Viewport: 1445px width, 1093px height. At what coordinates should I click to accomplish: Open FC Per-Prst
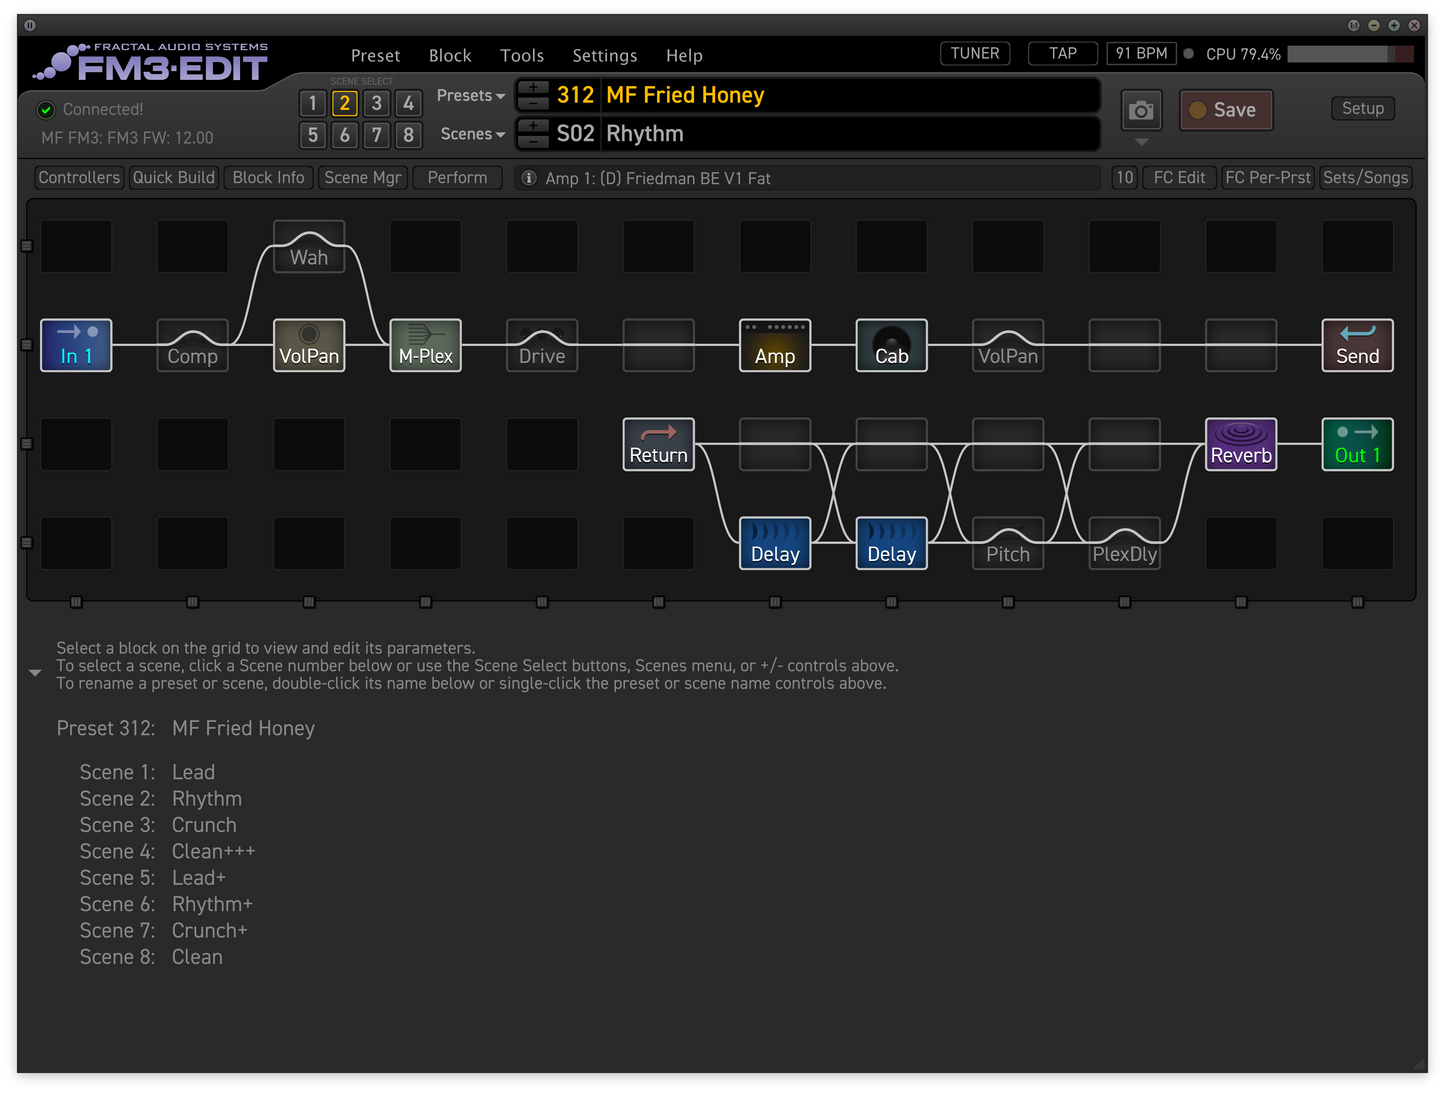(1268, 178)
